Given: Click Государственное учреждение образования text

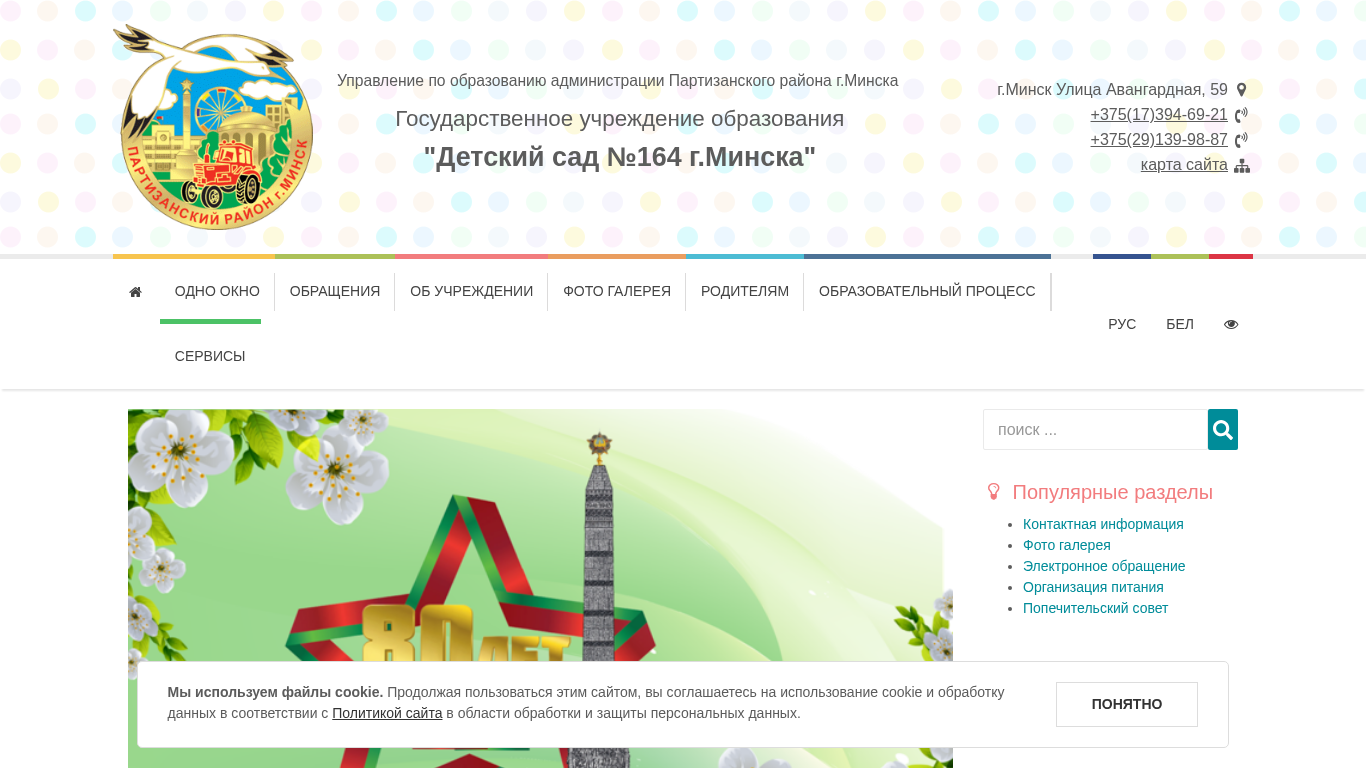Looking at the screenshot, I should tap(620, 119).
